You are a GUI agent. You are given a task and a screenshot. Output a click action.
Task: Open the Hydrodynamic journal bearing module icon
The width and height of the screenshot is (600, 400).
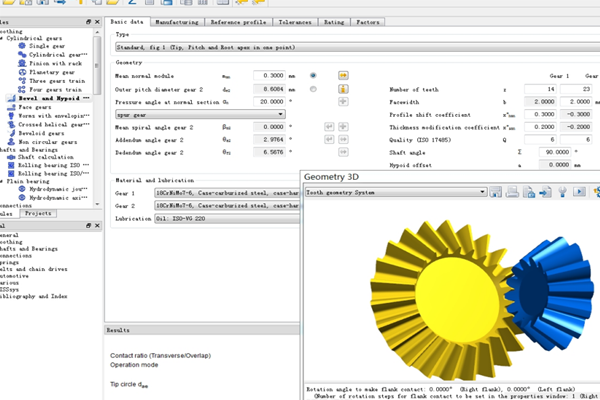tap(22, 189)
